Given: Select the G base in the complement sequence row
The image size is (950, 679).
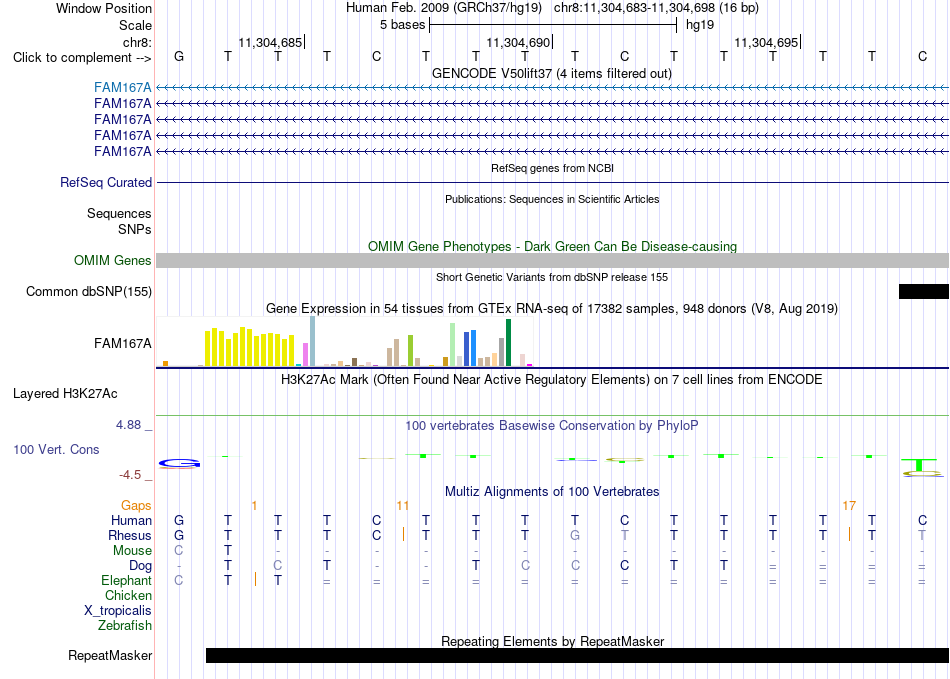Looking at the screenshot, I should tap(179, 56).
